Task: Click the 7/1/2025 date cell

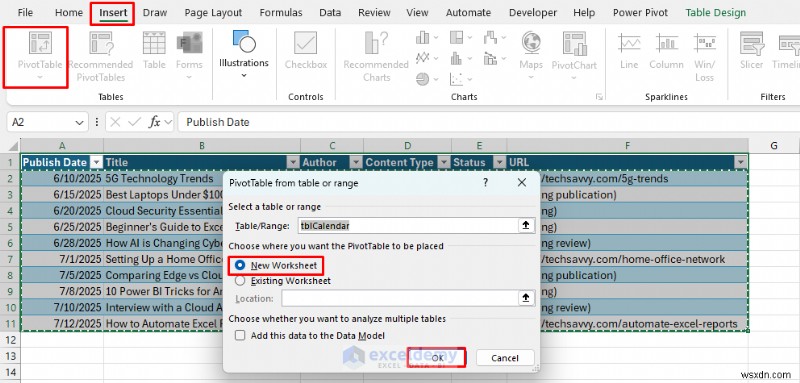Action: coord(62,259)
